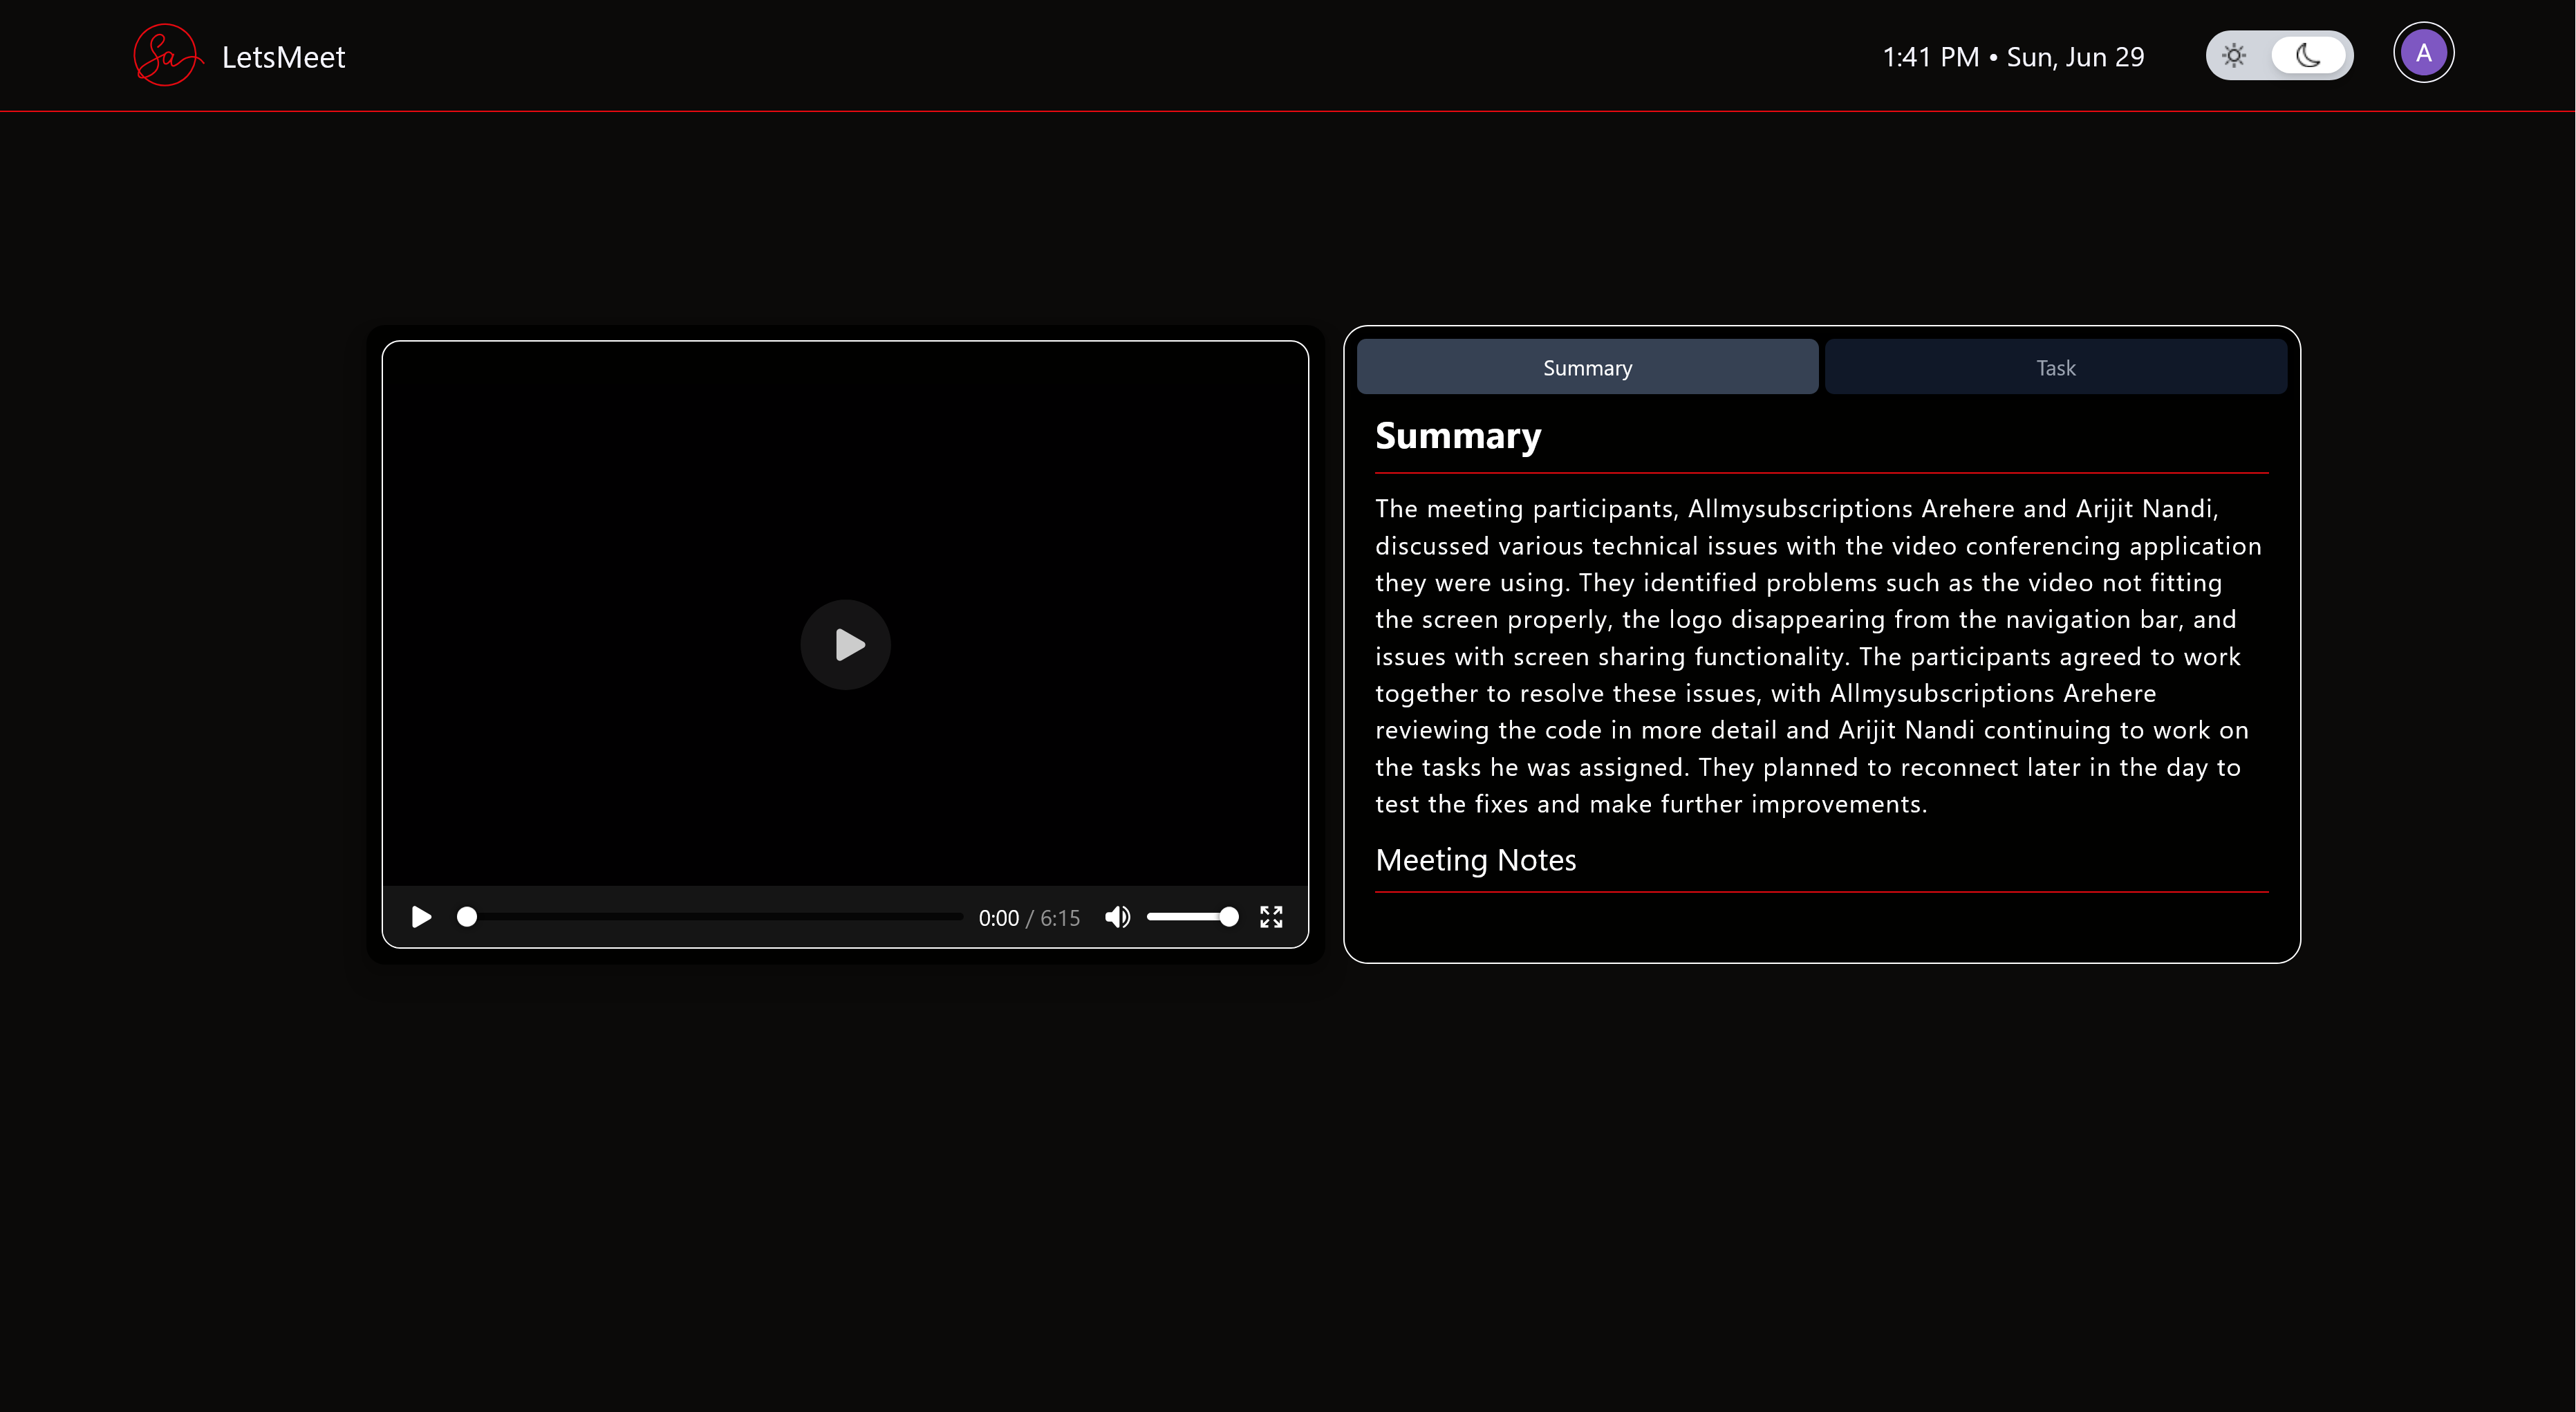Switch to light mode sun icon

pos(2234,55)
